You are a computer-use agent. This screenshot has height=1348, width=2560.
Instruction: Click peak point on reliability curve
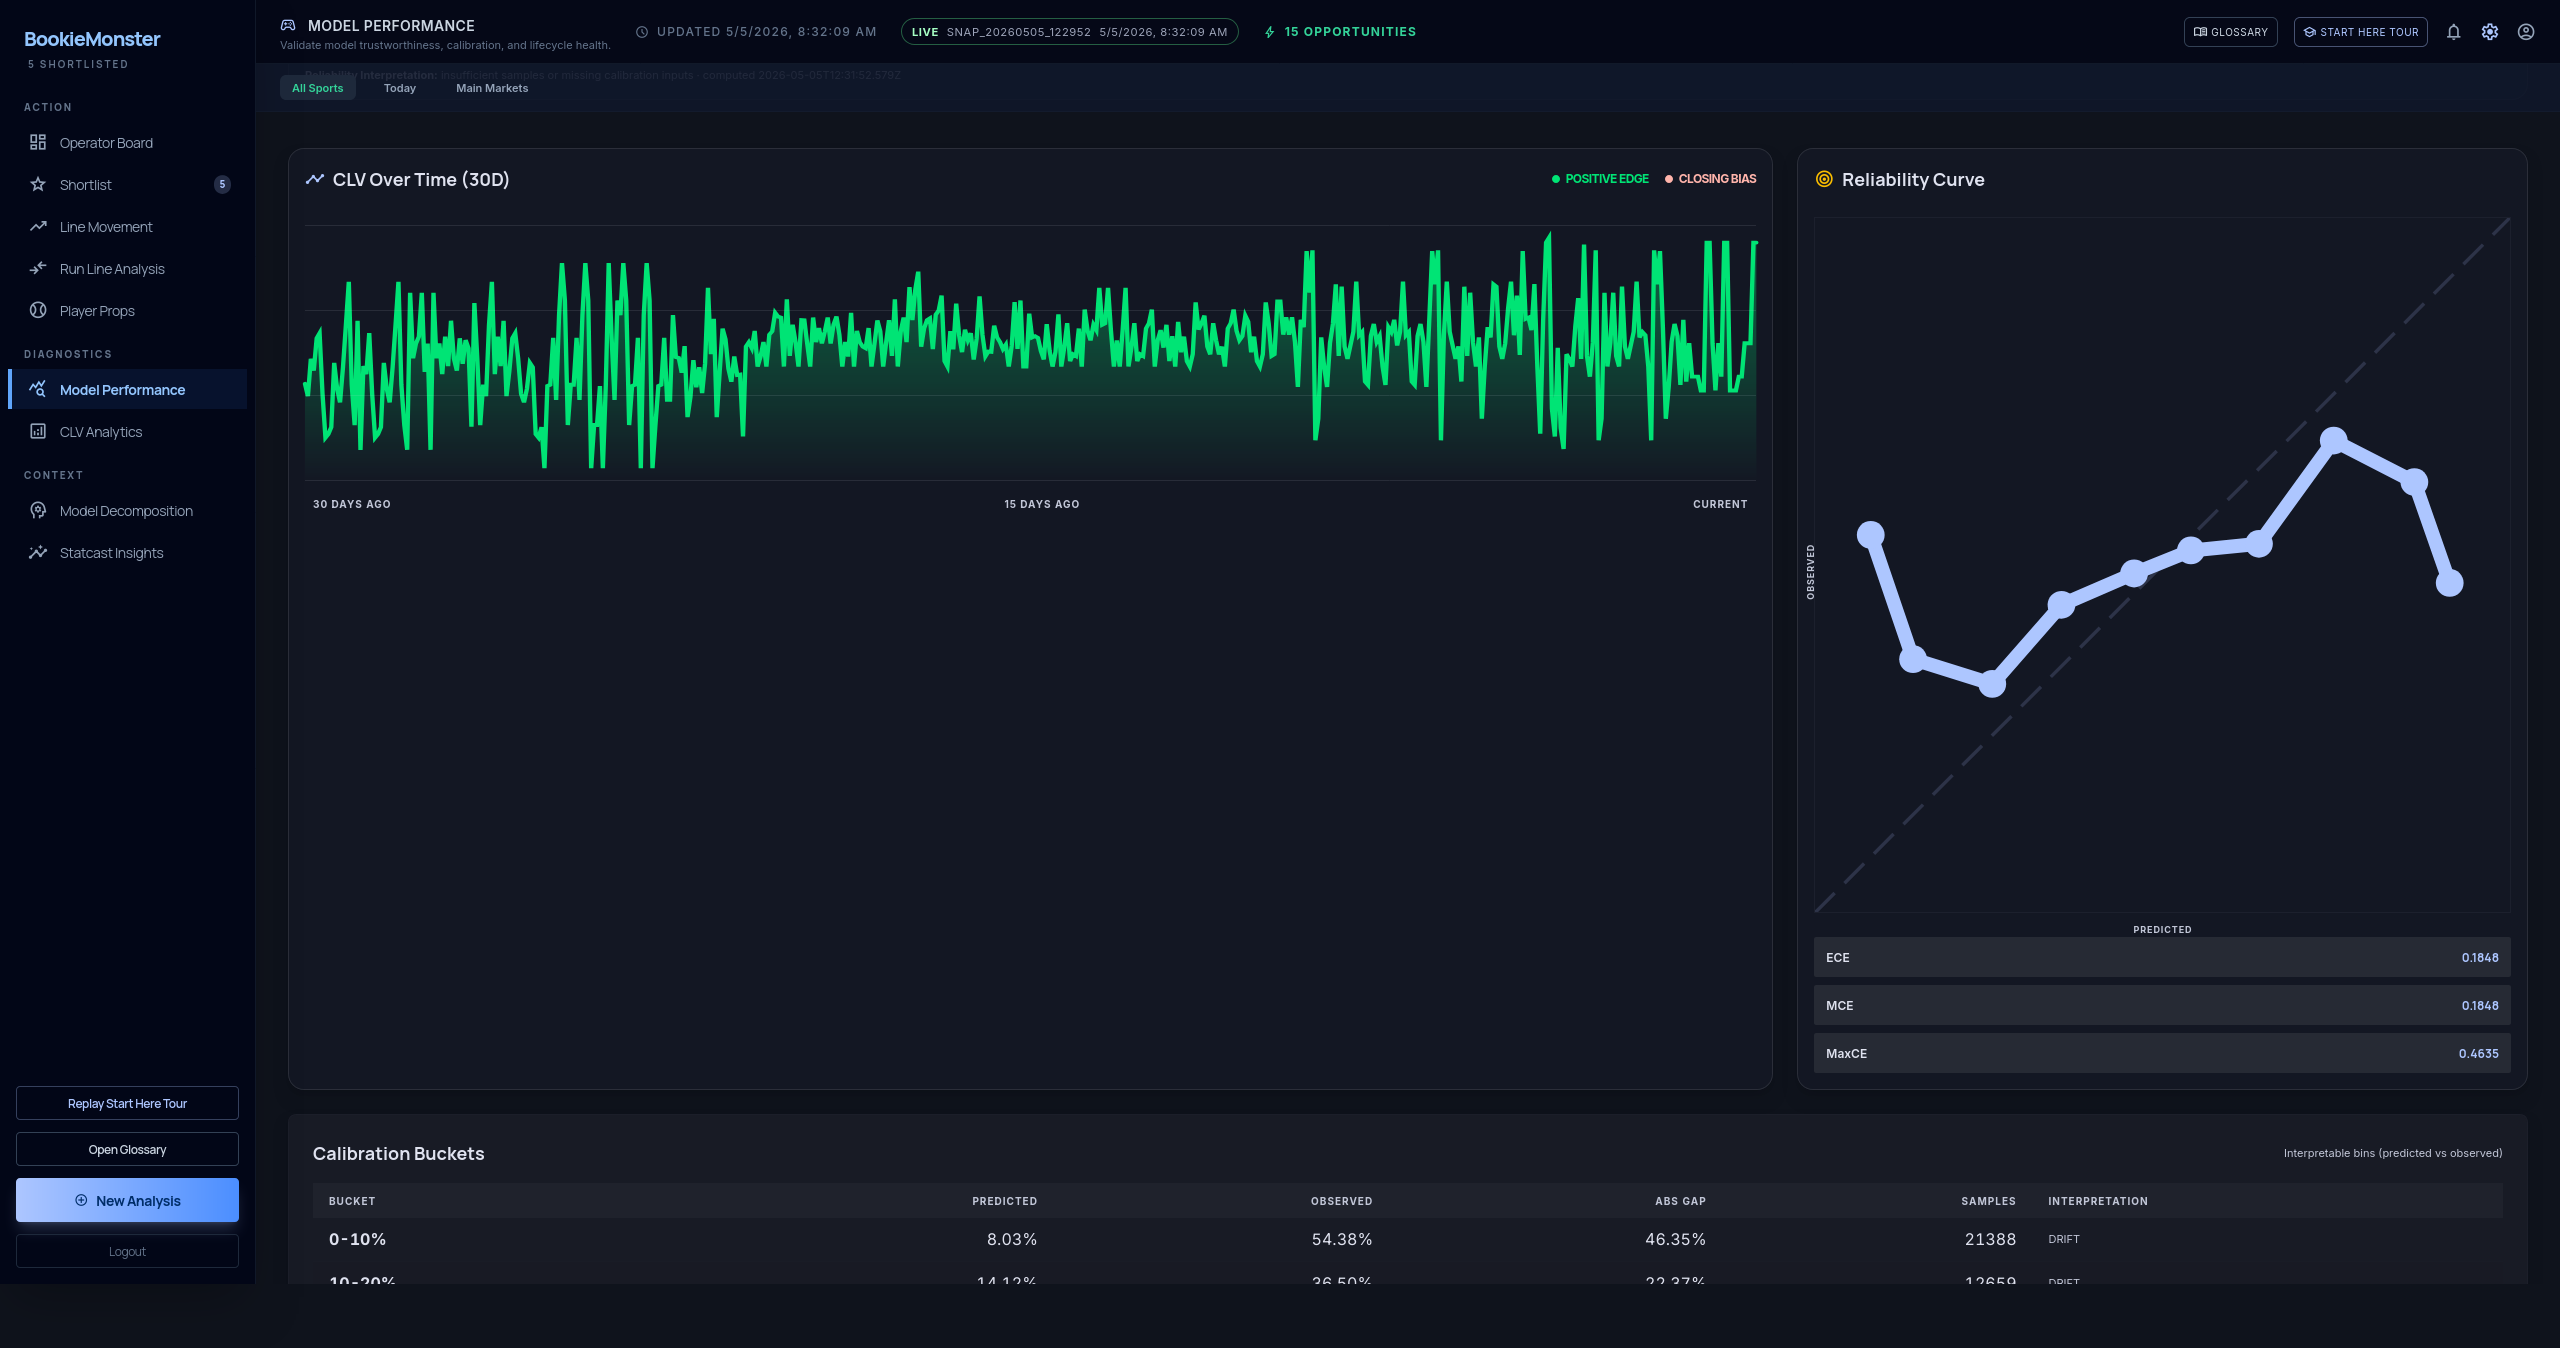coord(2333,440)
